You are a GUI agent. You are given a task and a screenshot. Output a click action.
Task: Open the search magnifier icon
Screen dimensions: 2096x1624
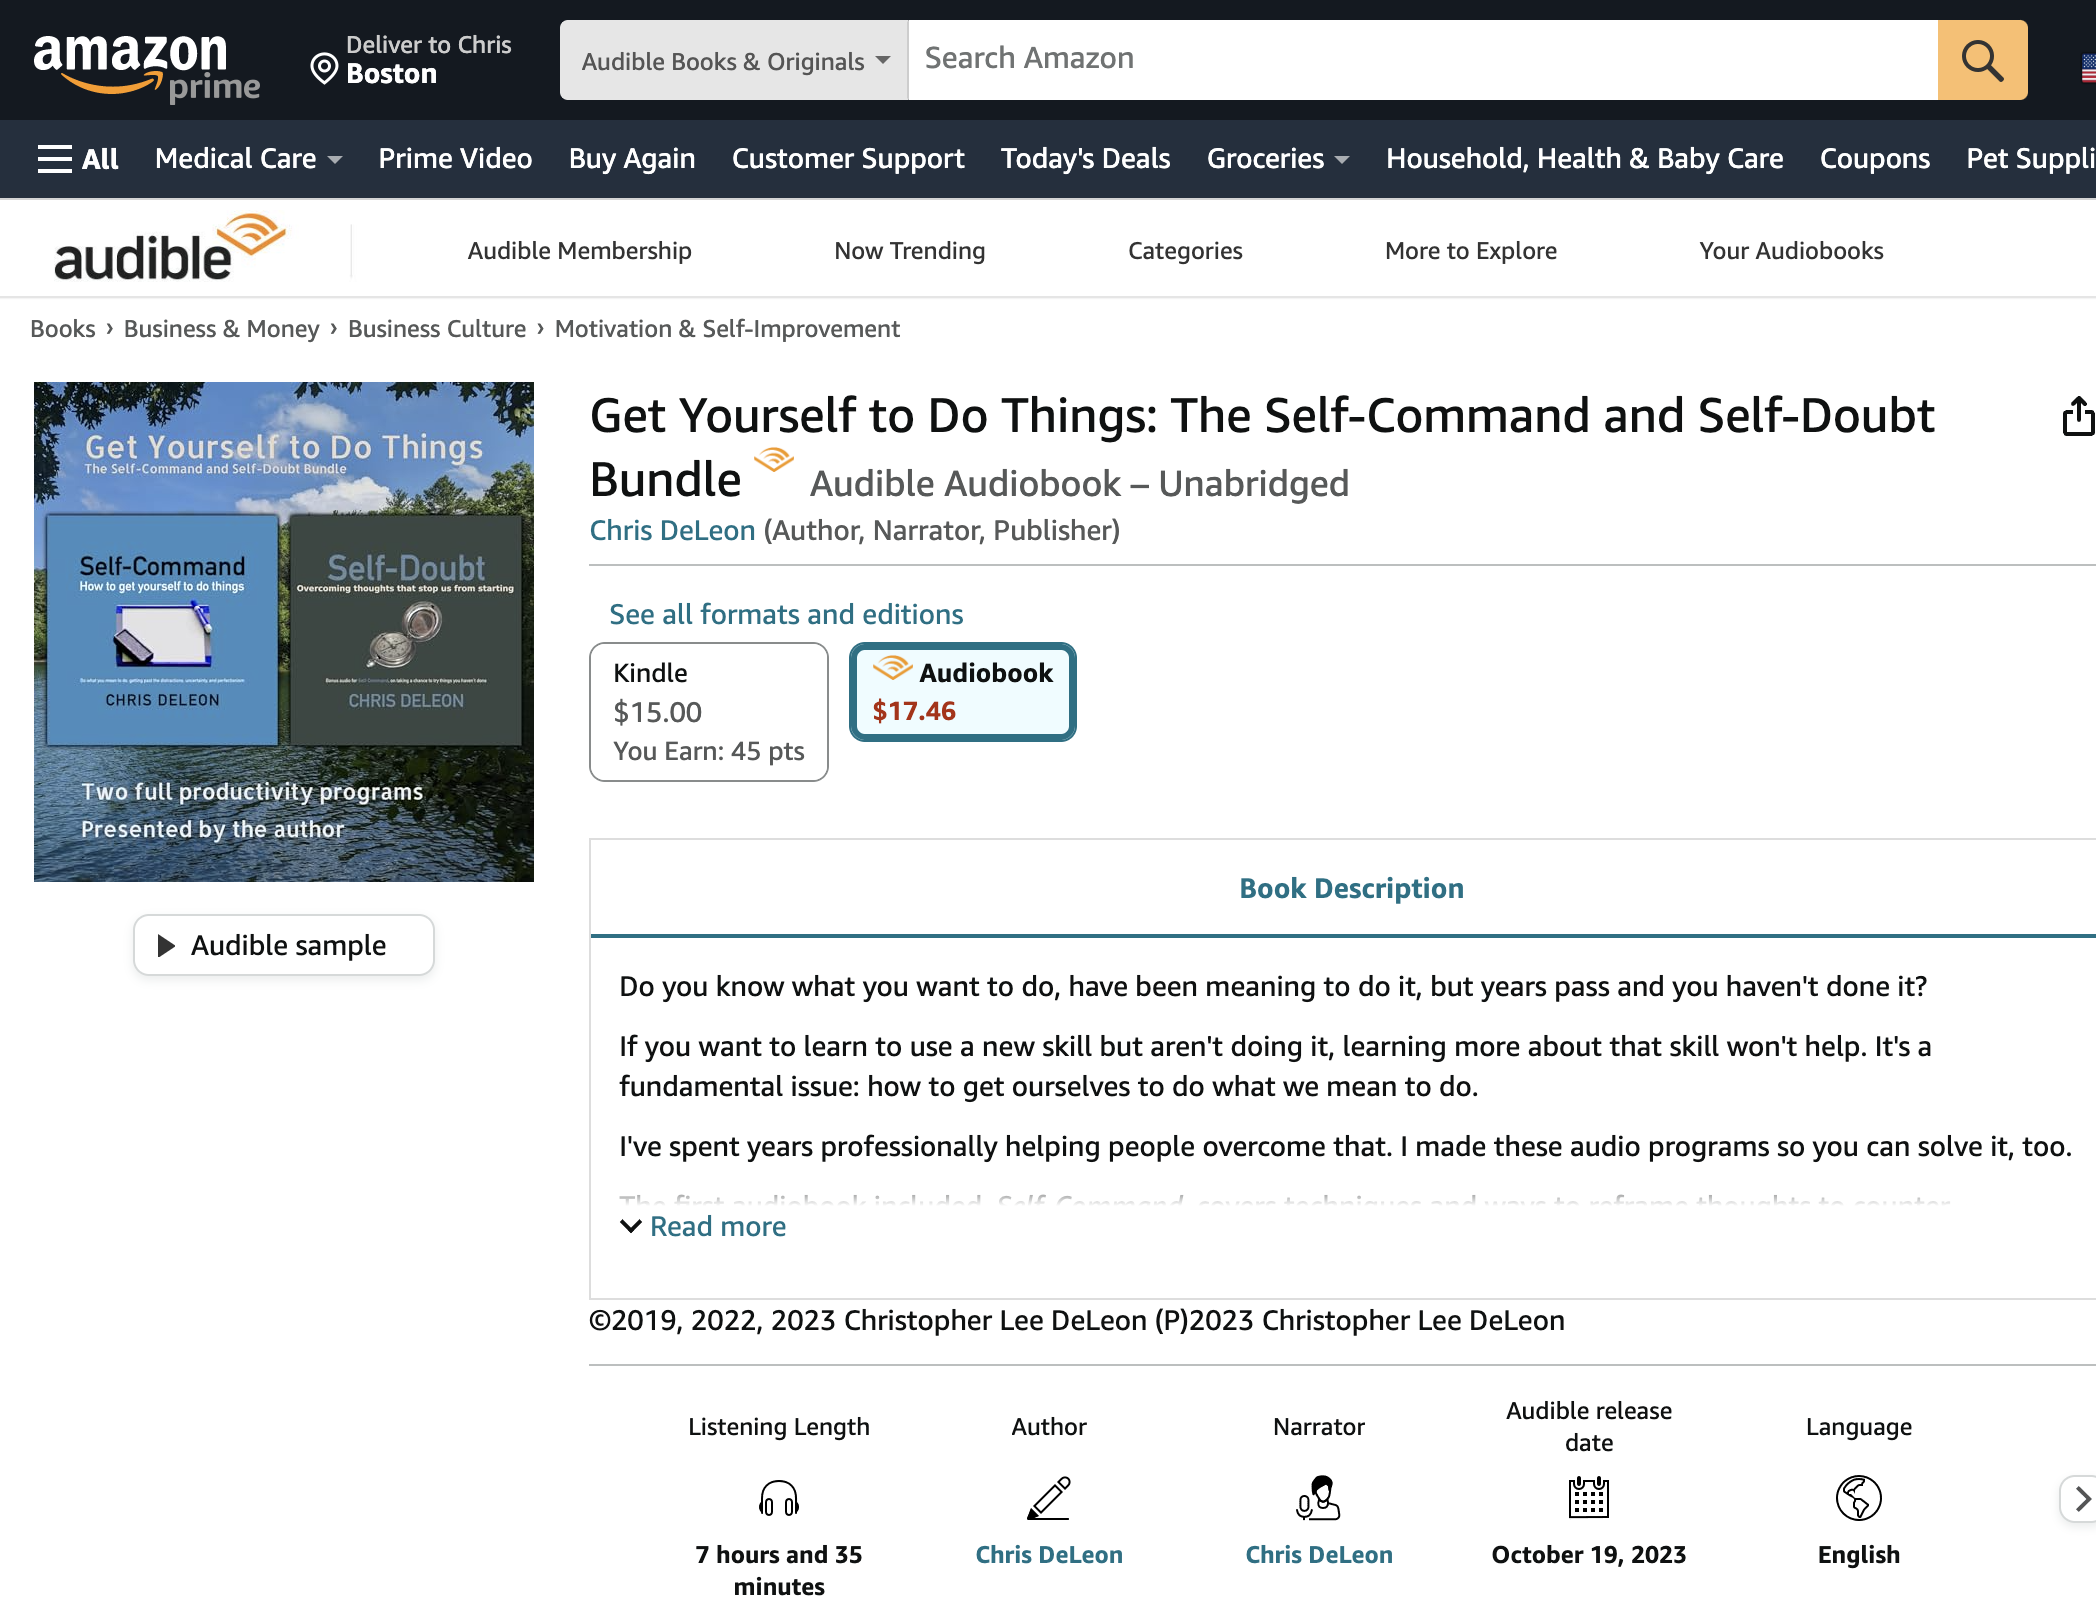point(1982,60)
